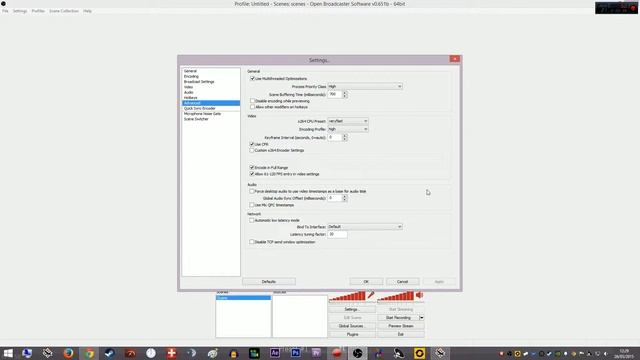Adjust Scene Buffering Time spinner arrows

tap(345, 94)
